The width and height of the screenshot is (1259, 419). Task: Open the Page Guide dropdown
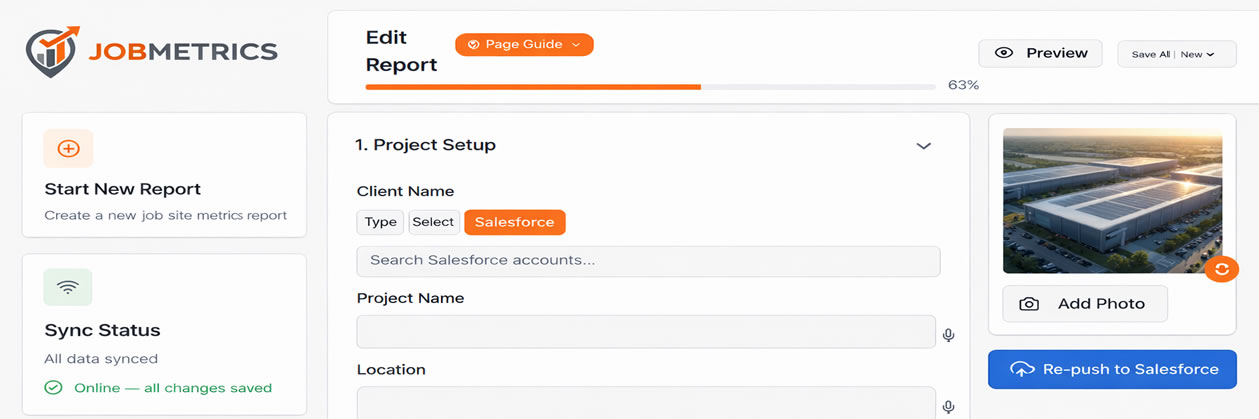pyautogui.click(x=524, y=45)
